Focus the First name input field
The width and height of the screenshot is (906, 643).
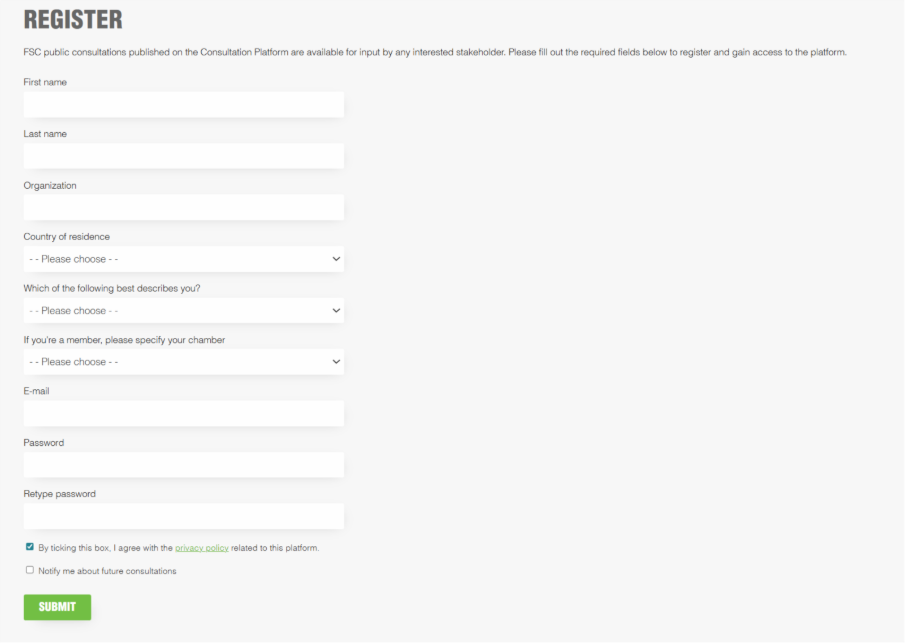click(183, 105)
